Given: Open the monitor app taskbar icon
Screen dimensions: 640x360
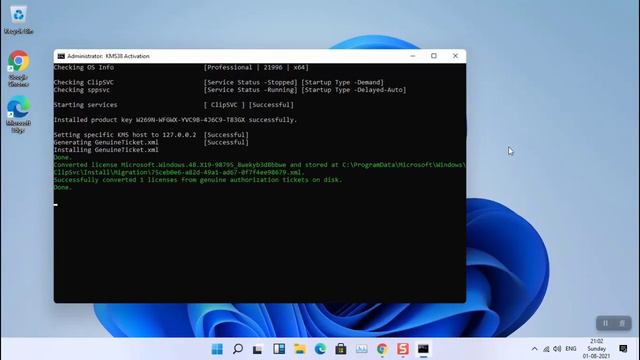Looking at the screenshot, I should (x=362, y=349).
